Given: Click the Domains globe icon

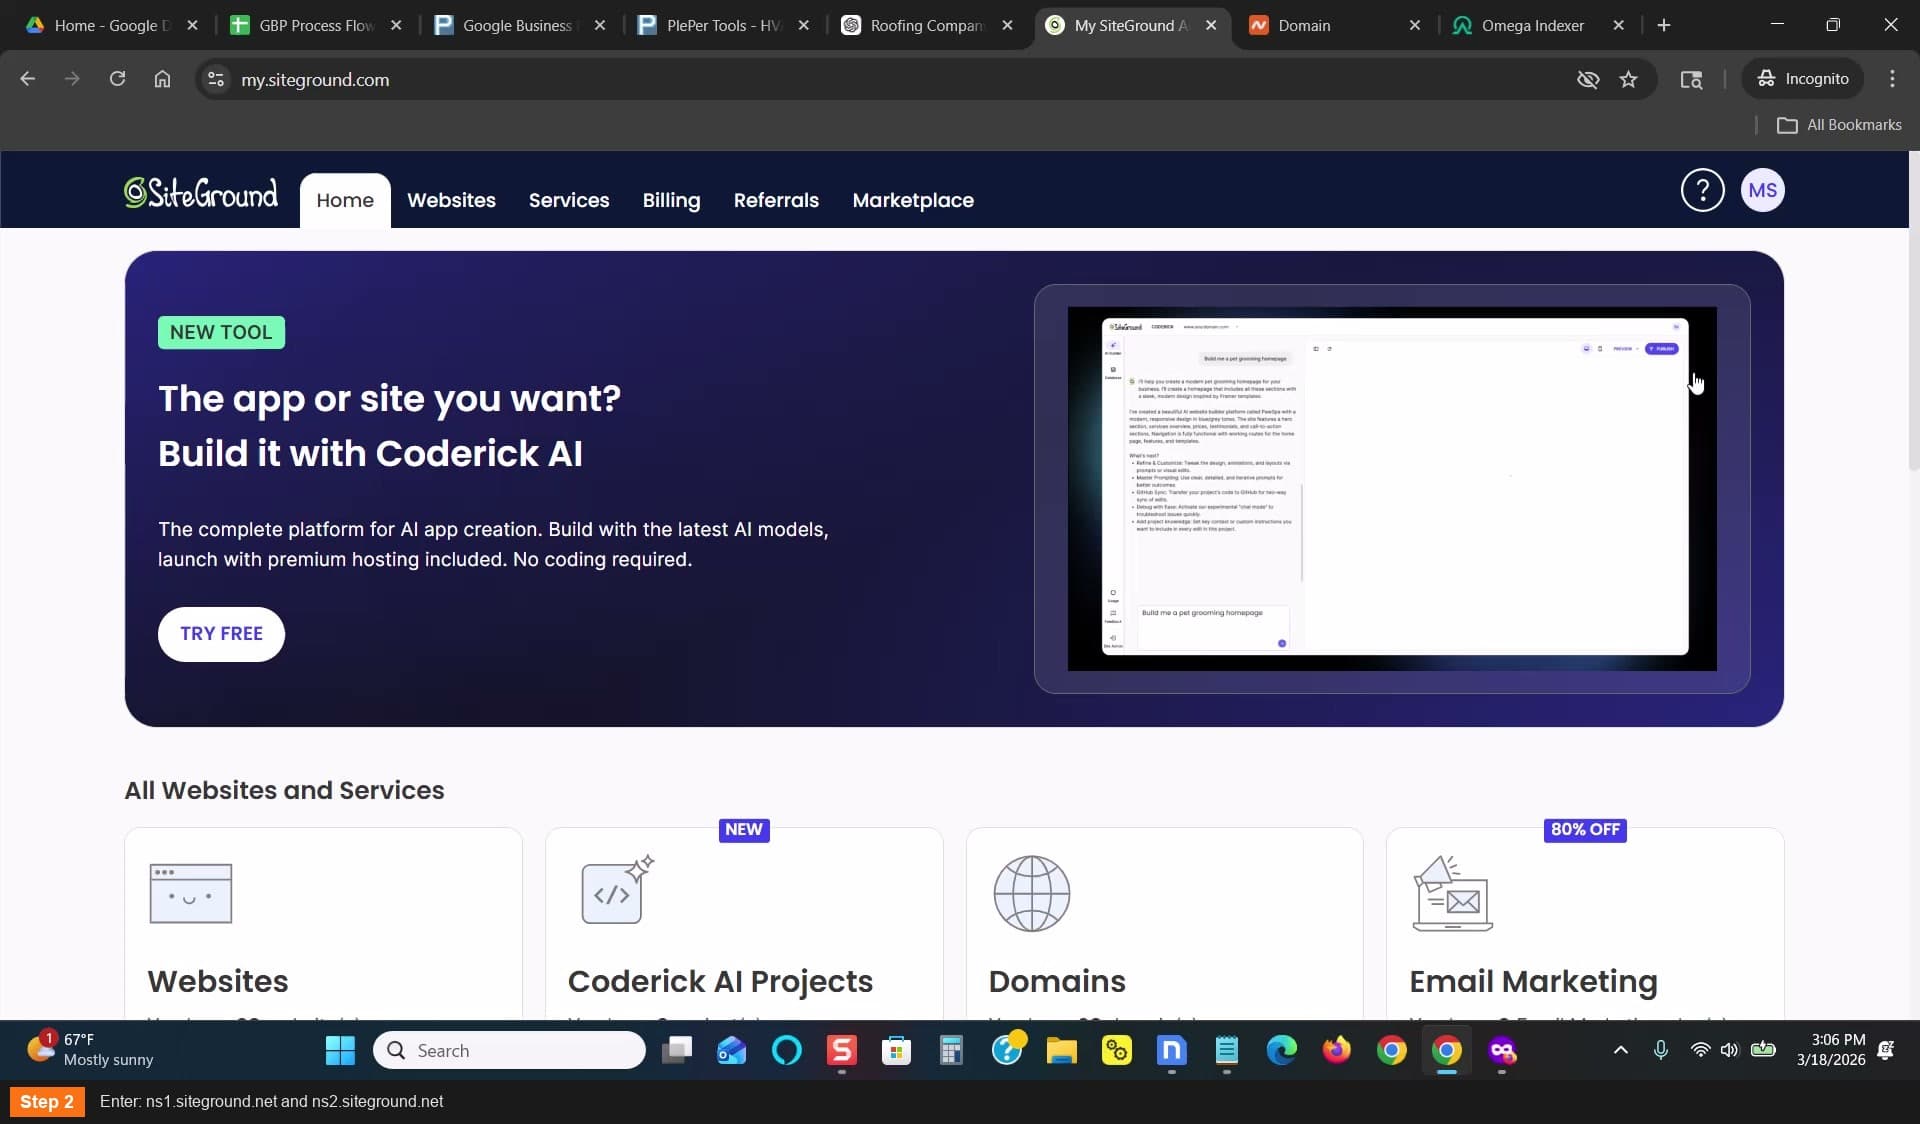Looking at the screenshot, I should 1031,893.
